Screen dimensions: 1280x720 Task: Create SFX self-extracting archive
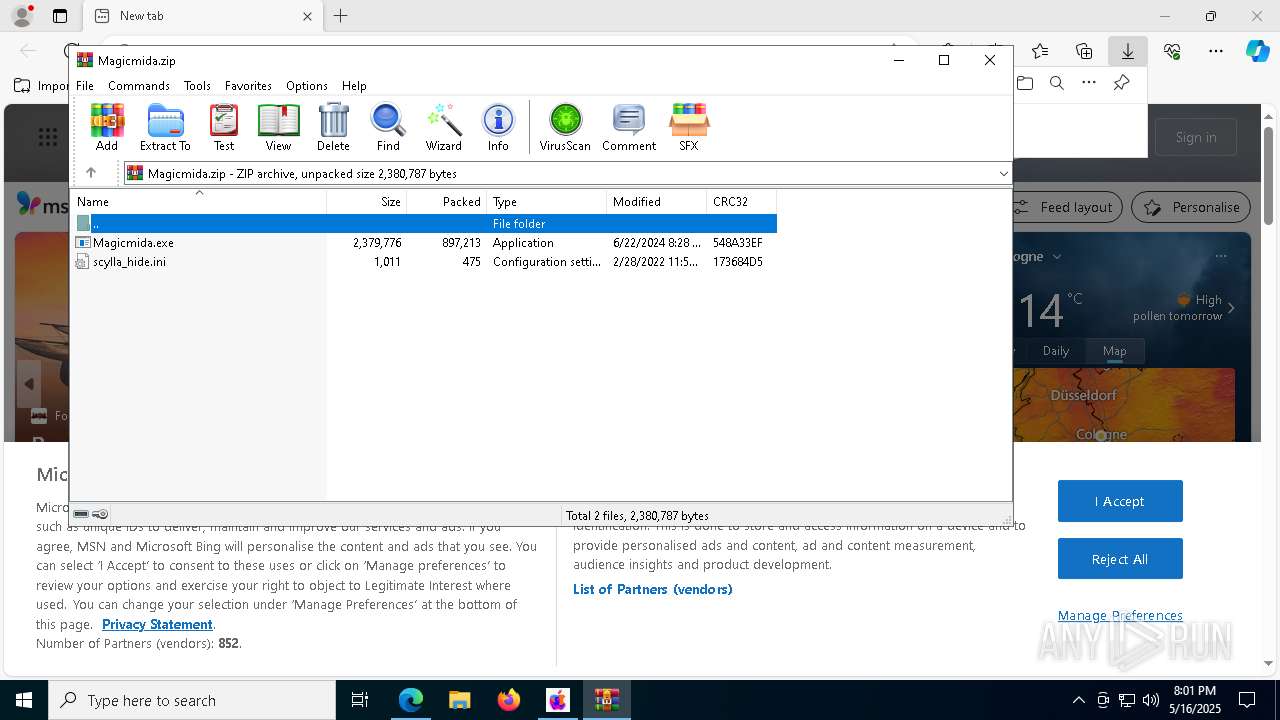coord(689,127)
